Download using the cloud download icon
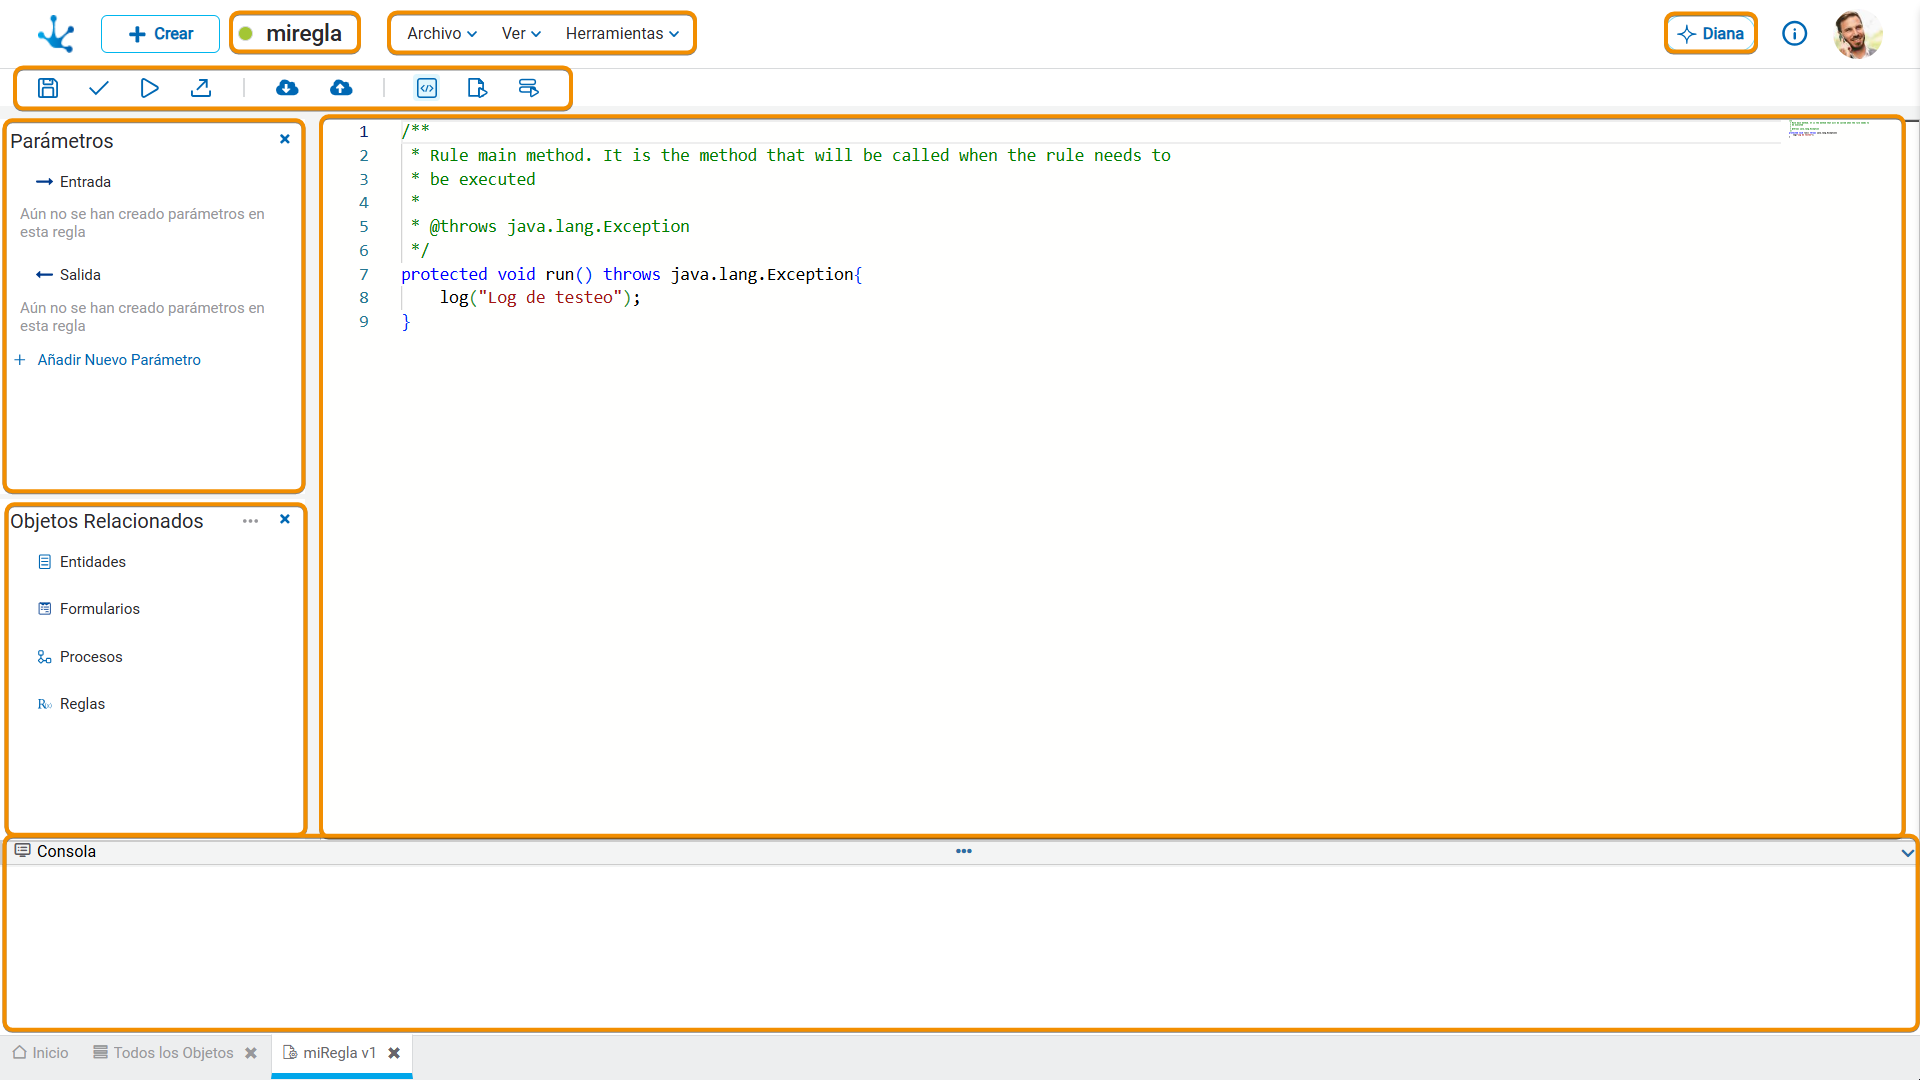The height and width of the screenshot is (1080, 1920). tap(287, 88)
